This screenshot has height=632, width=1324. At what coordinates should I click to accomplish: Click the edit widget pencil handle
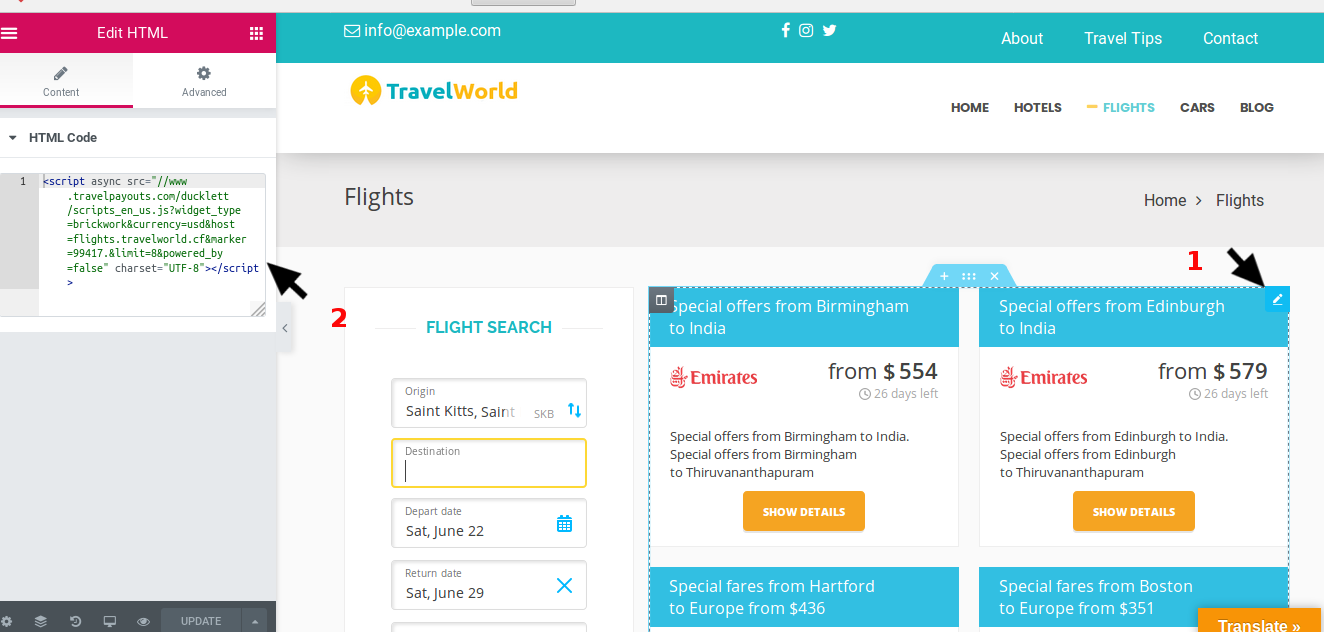(1277, 299)
